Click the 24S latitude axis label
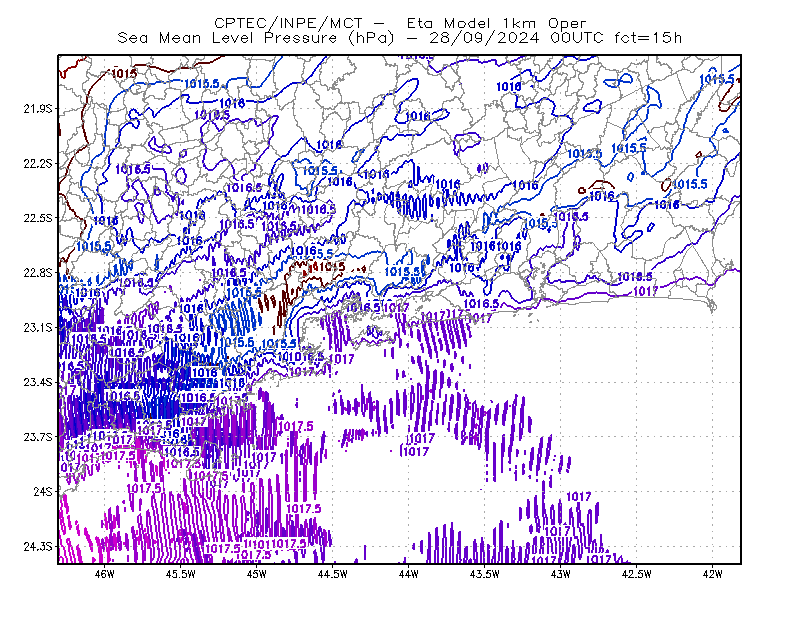Image resolution: width=800 pixels, height=618 pixels. pos(43,491)
